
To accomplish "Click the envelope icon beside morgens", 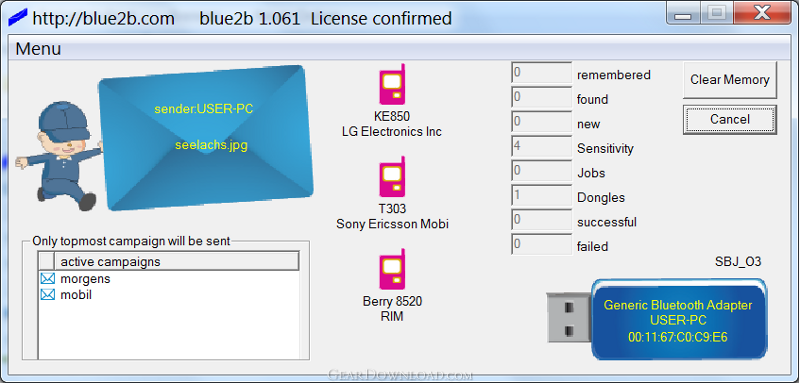I will pyautogui.click(x=47, y=279).
